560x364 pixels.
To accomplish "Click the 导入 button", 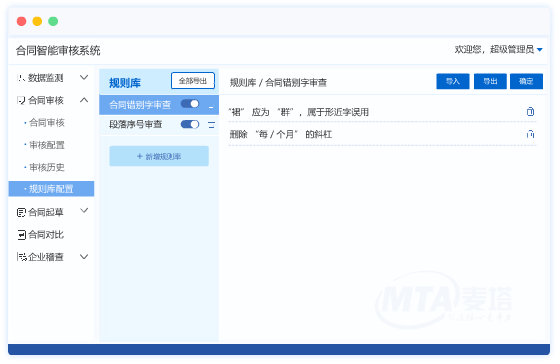I will [453, 81].
